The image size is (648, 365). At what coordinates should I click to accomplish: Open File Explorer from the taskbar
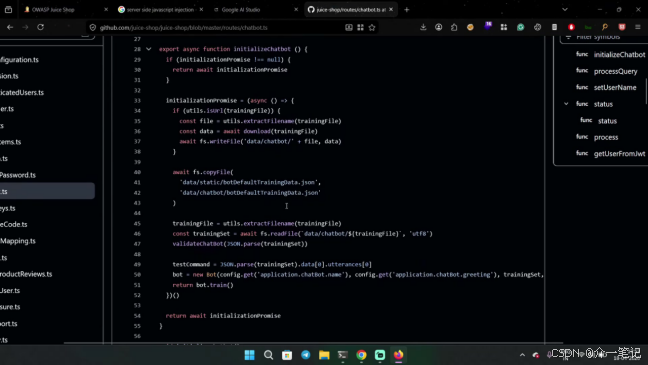click(324, 355)
